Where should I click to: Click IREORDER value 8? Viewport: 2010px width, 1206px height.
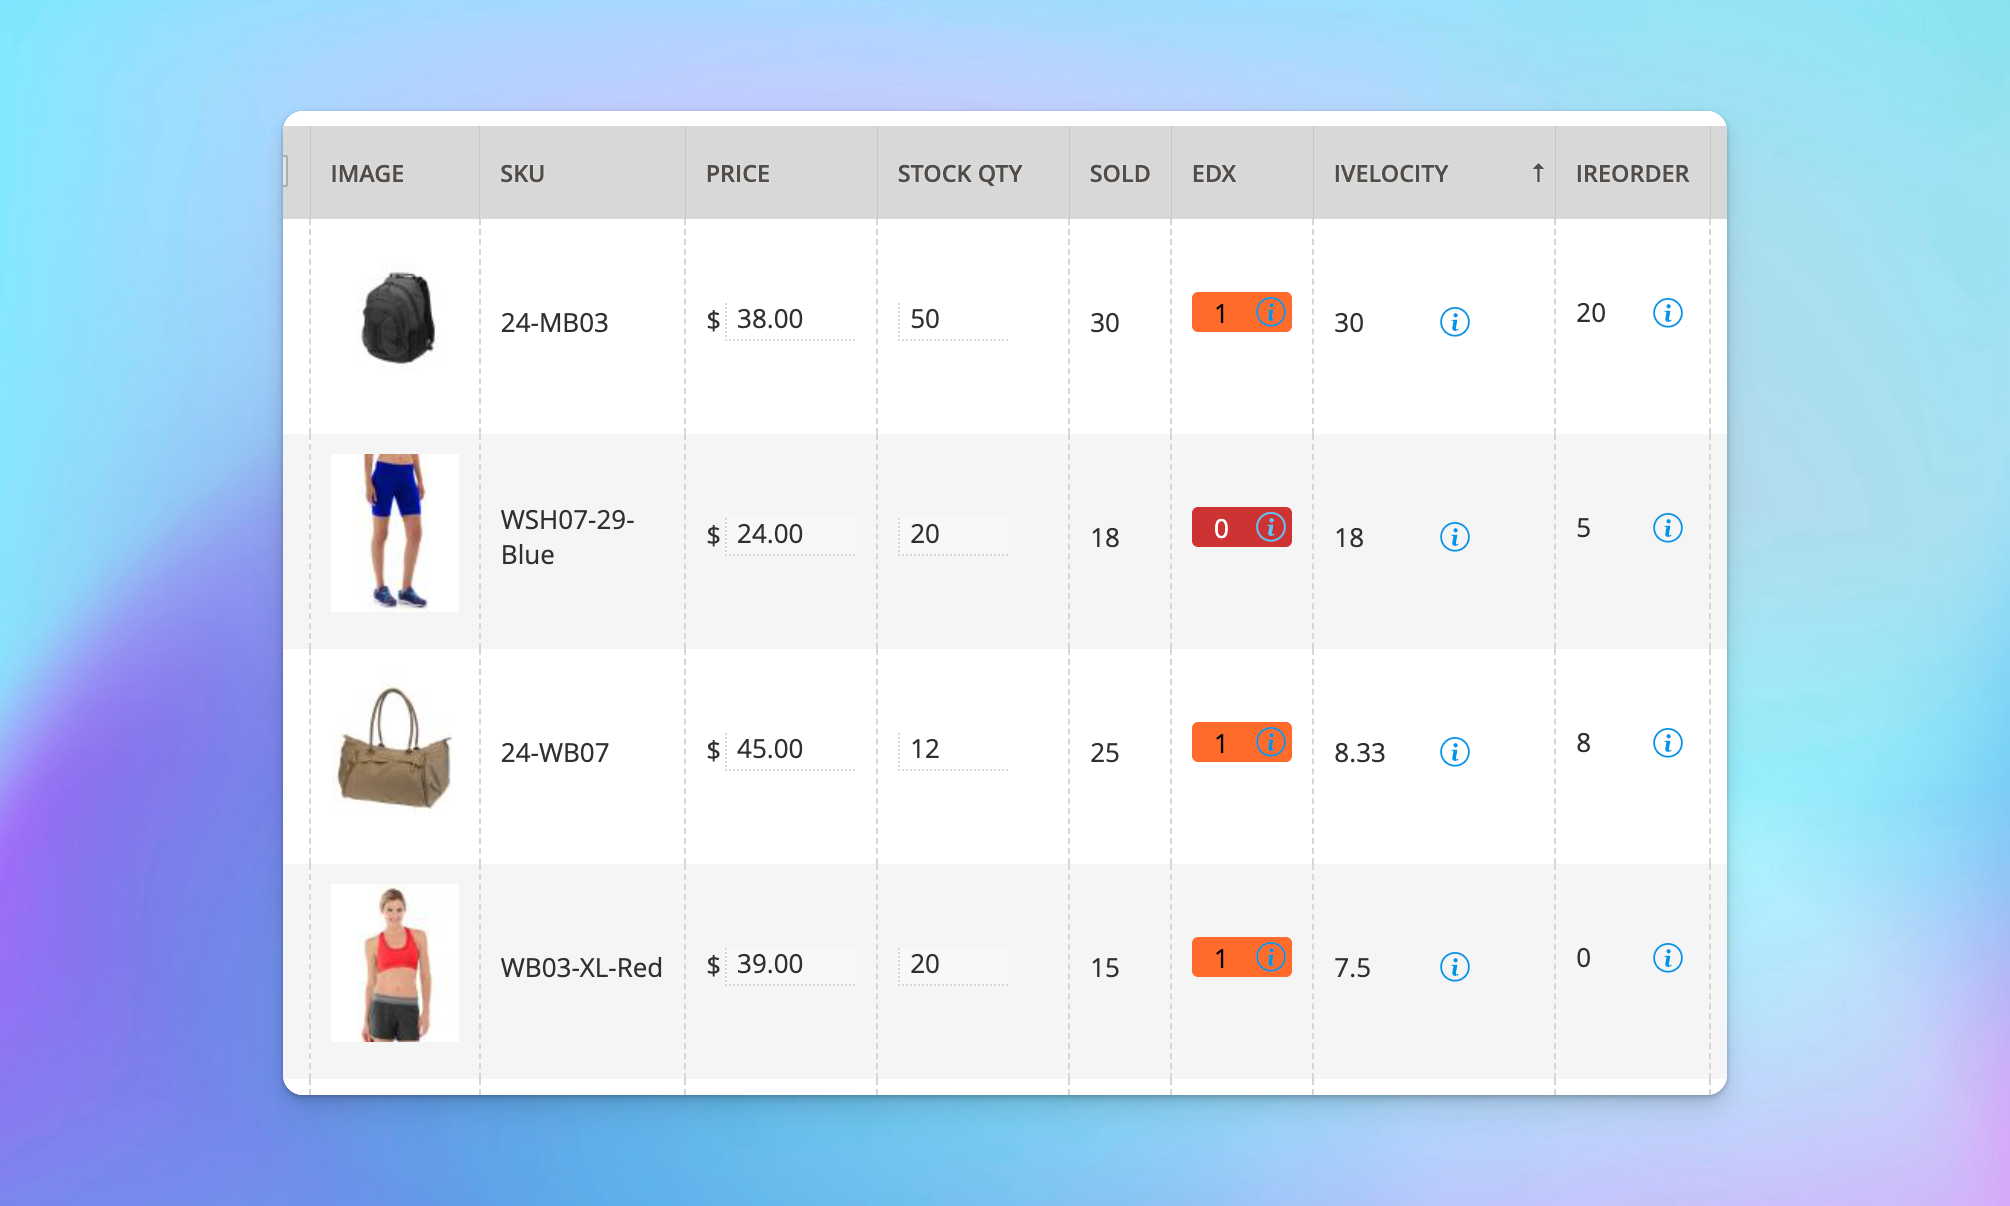(x=1583, y=743)
